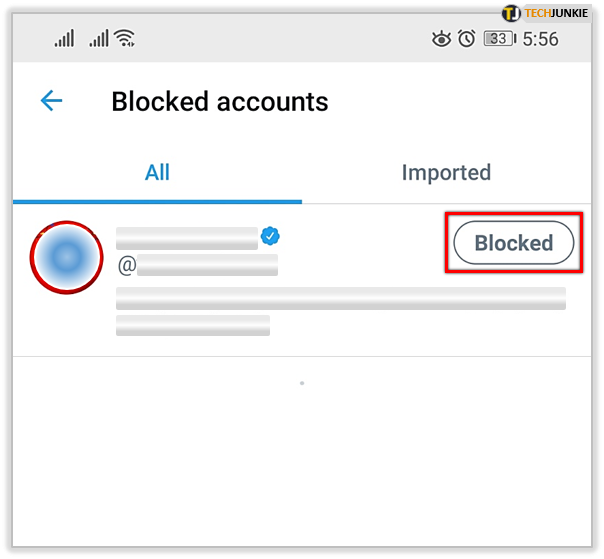Tap the alarm clock status icon
The height and width of the screenshot is (559, 604).
point(467,39)
